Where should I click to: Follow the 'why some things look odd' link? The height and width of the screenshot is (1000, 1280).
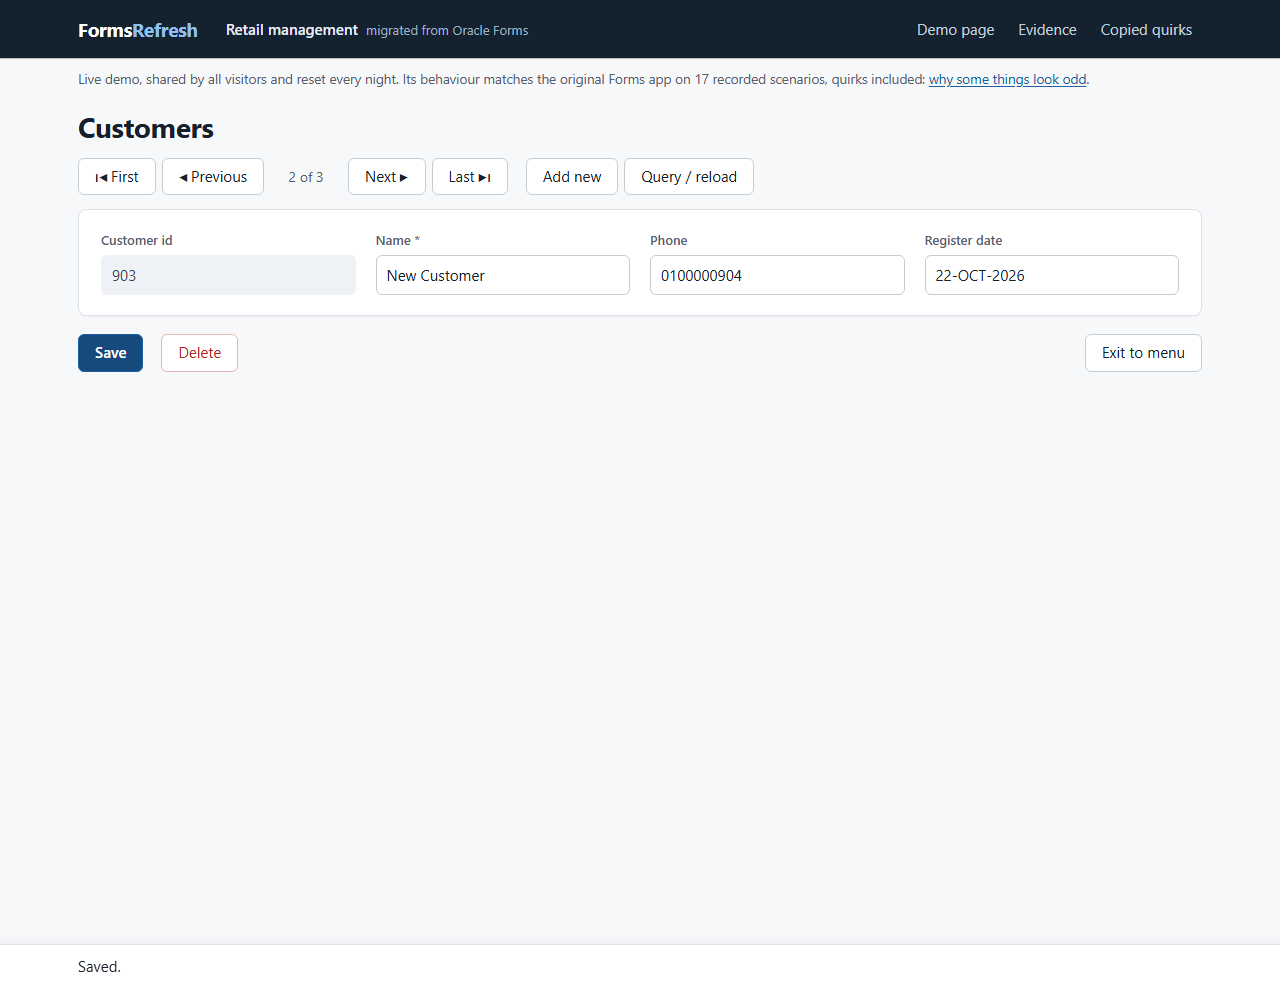click(1007, 80)
